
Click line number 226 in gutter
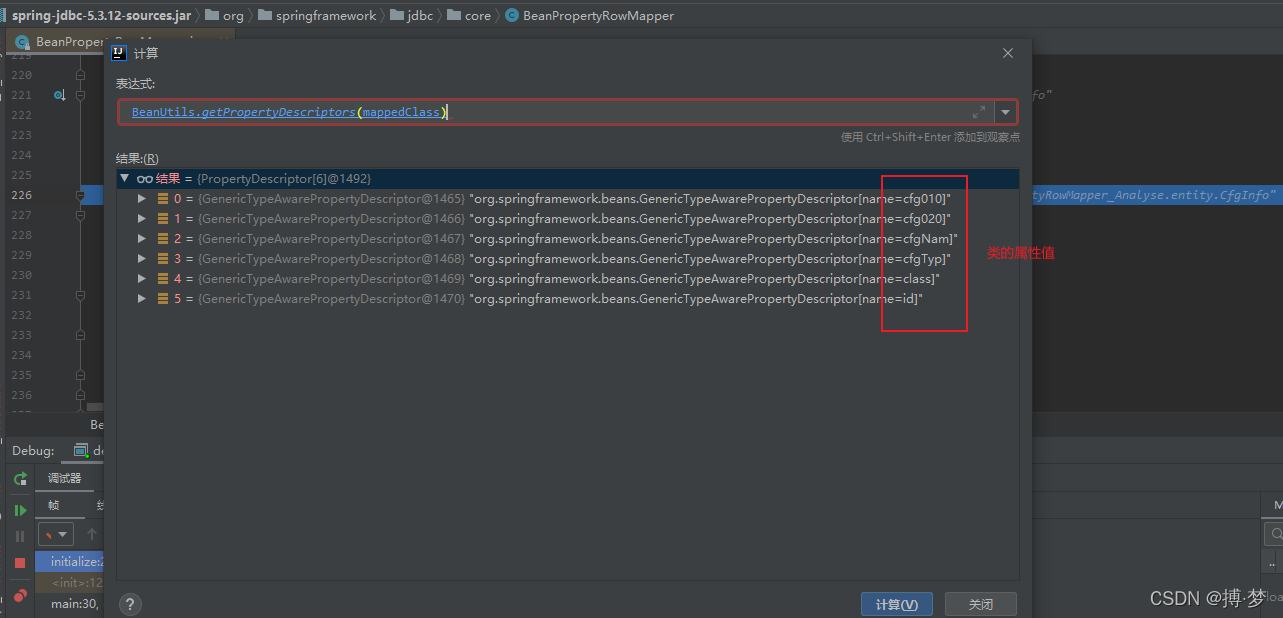tap(21, 195)
